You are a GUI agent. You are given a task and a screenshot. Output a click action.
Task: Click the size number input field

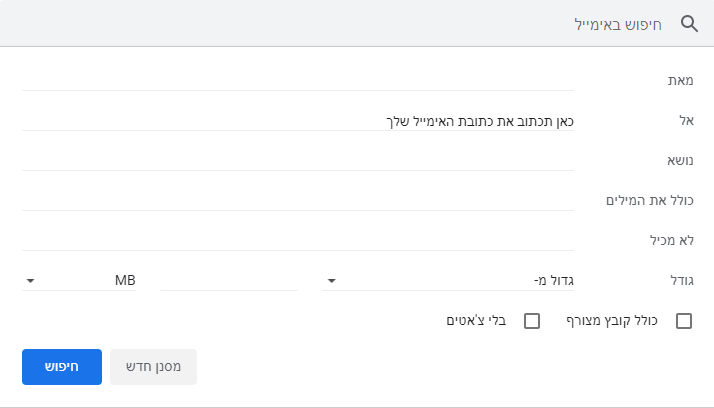(x=229, y=280)
